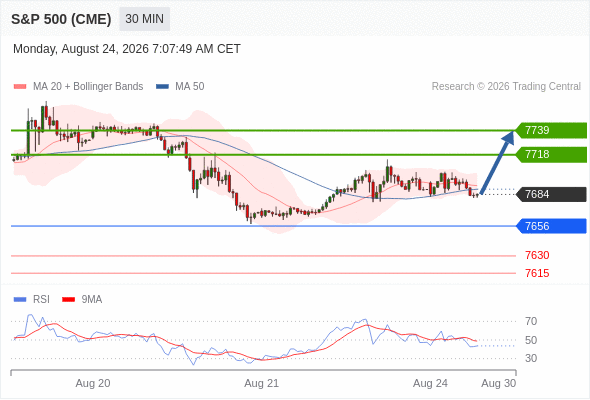The width and height of the screenshot is (590, 400).
Task: Click the Research © 2026 Trading Central text
Action: point(506,87)
